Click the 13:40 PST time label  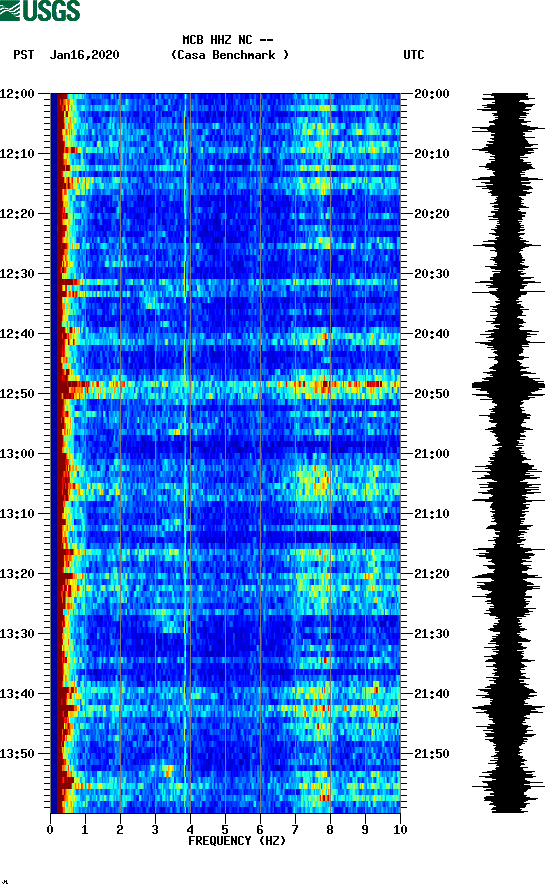click(x=18, y=694)
